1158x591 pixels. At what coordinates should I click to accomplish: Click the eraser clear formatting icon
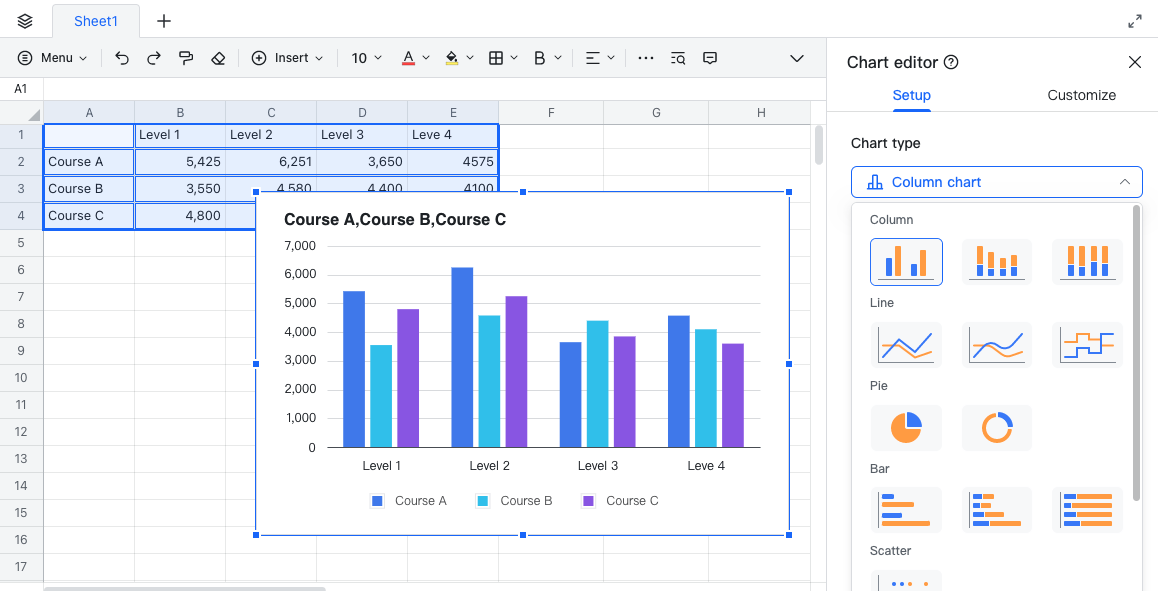pyautogui.click(x=218, y=58)
